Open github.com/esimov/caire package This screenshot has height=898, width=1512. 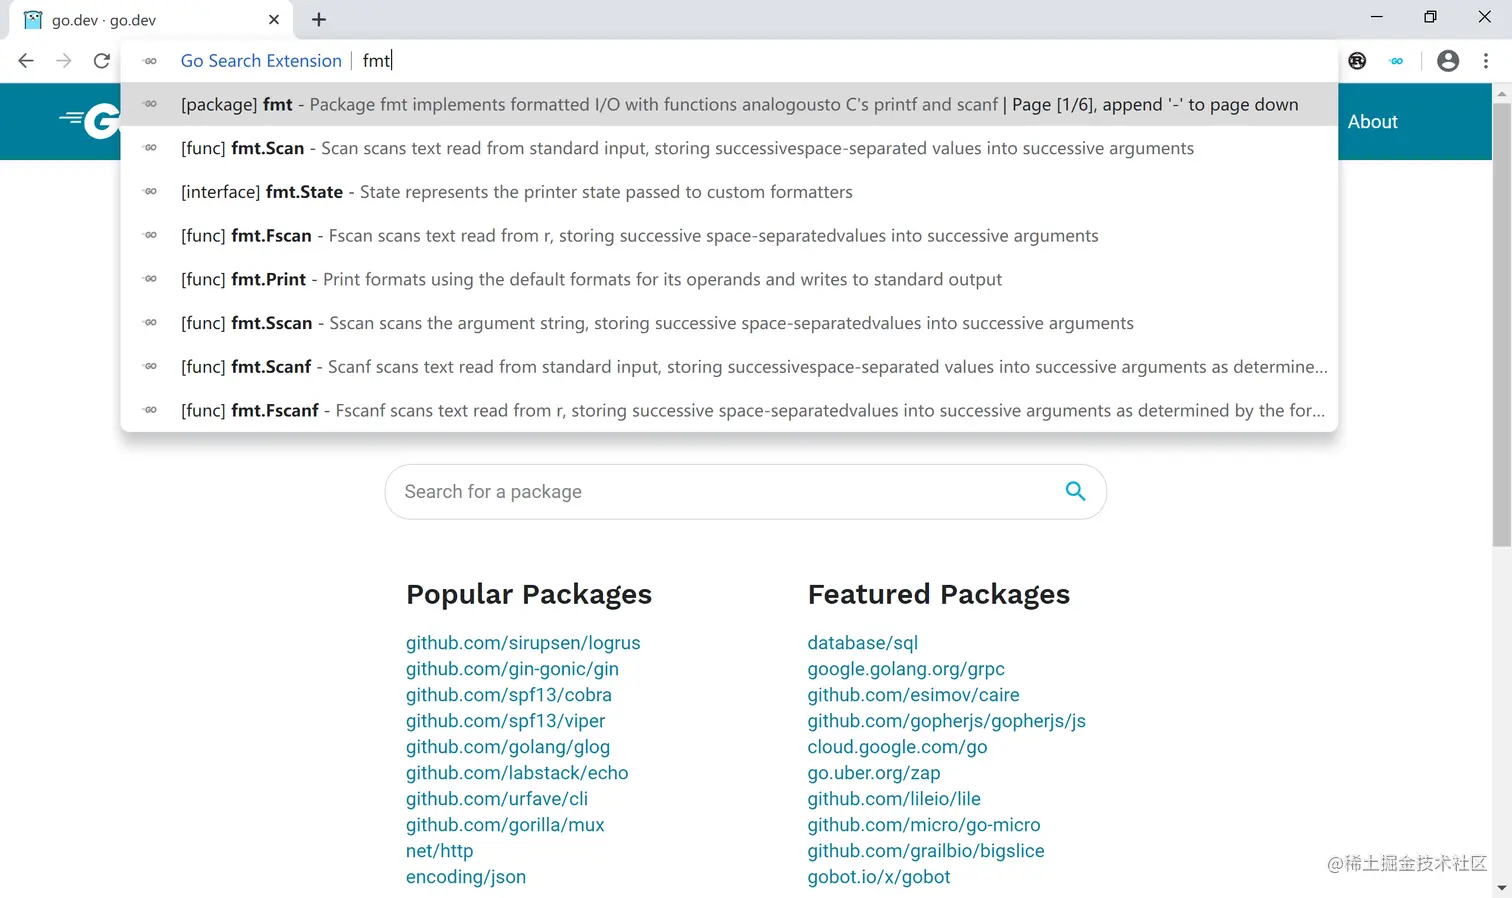914,695
